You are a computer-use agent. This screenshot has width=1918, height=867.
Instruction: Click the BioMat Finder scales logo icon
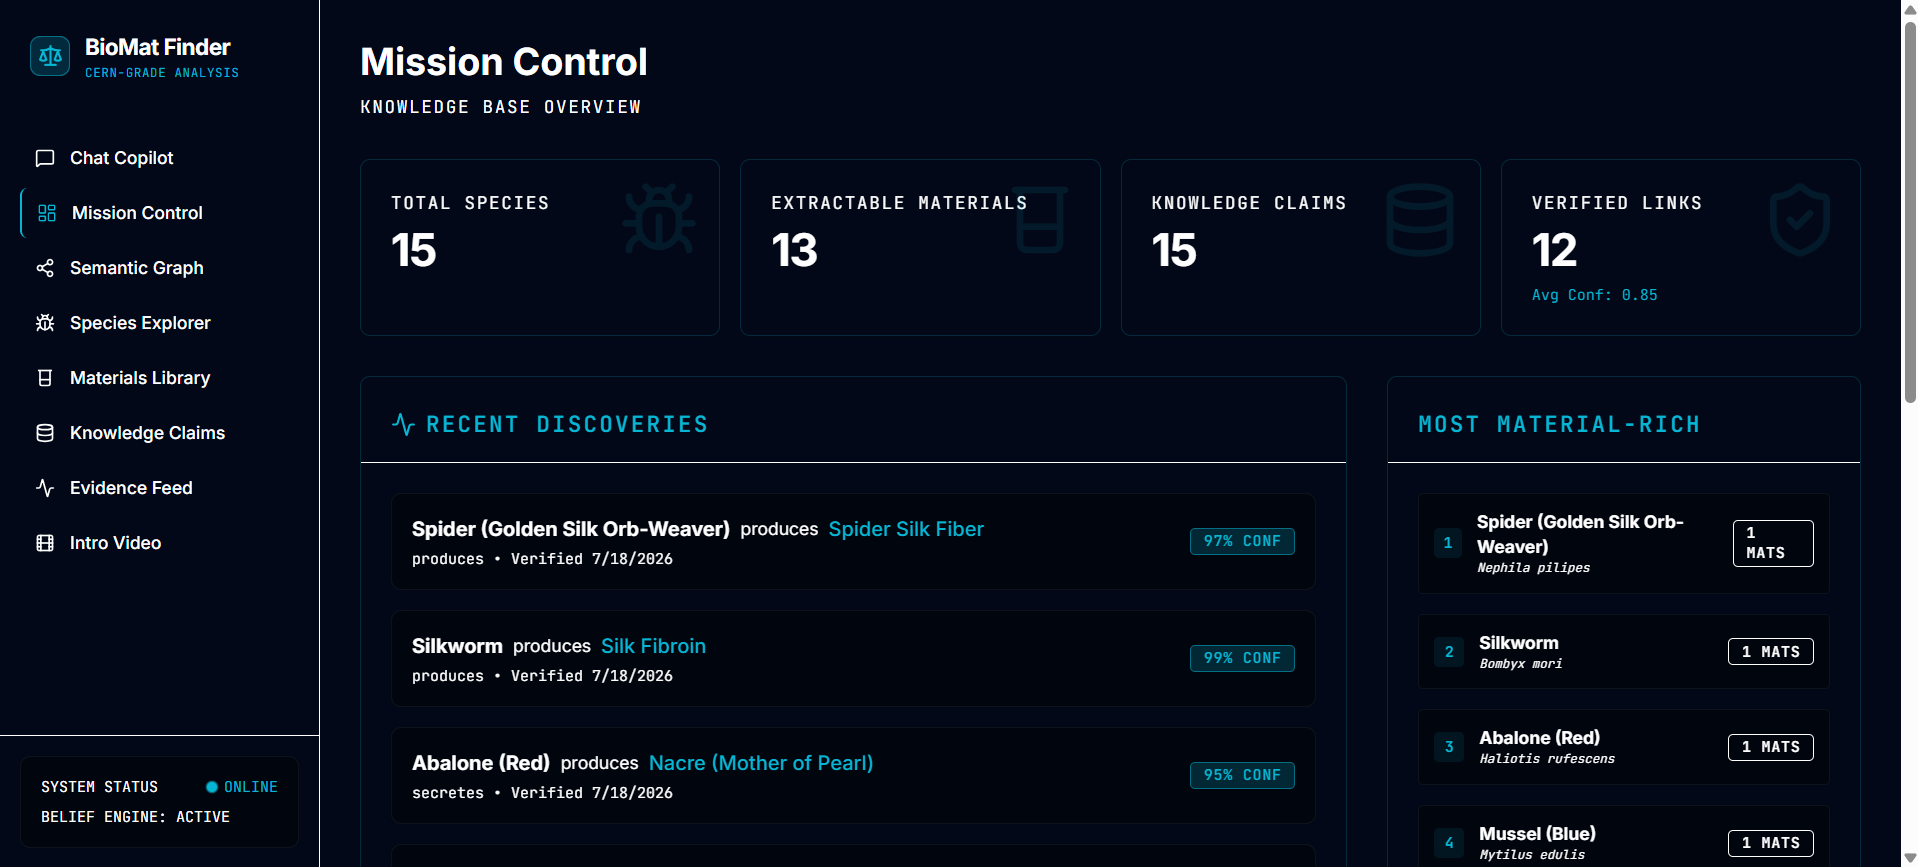click(50, 56)
